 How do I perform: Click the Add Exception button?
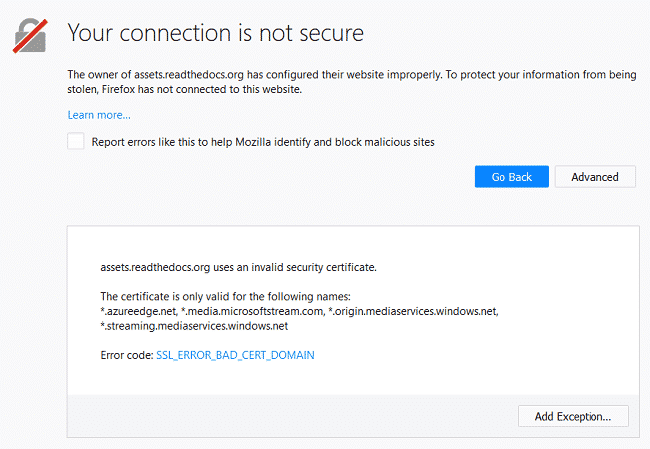pyautogui.click(x=573, y=416)
